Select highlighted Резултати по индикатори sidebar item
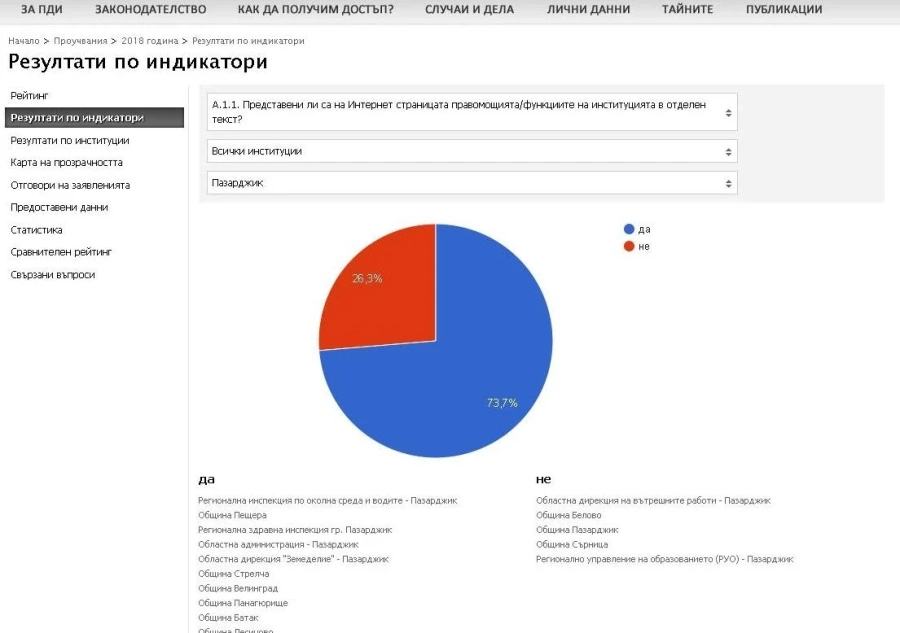The height and width of the screenshot is (633, 900). pyautogui.click(x=94, y=118)
